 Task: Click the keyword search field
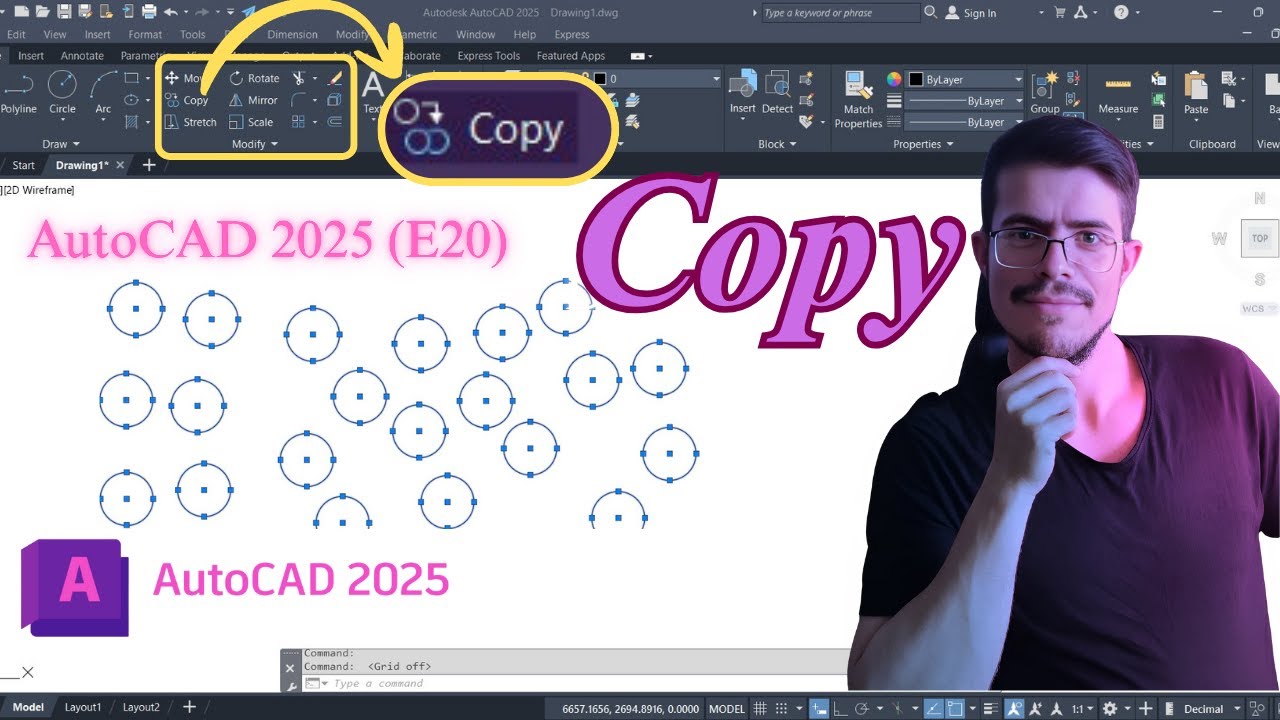coord(839,13)
